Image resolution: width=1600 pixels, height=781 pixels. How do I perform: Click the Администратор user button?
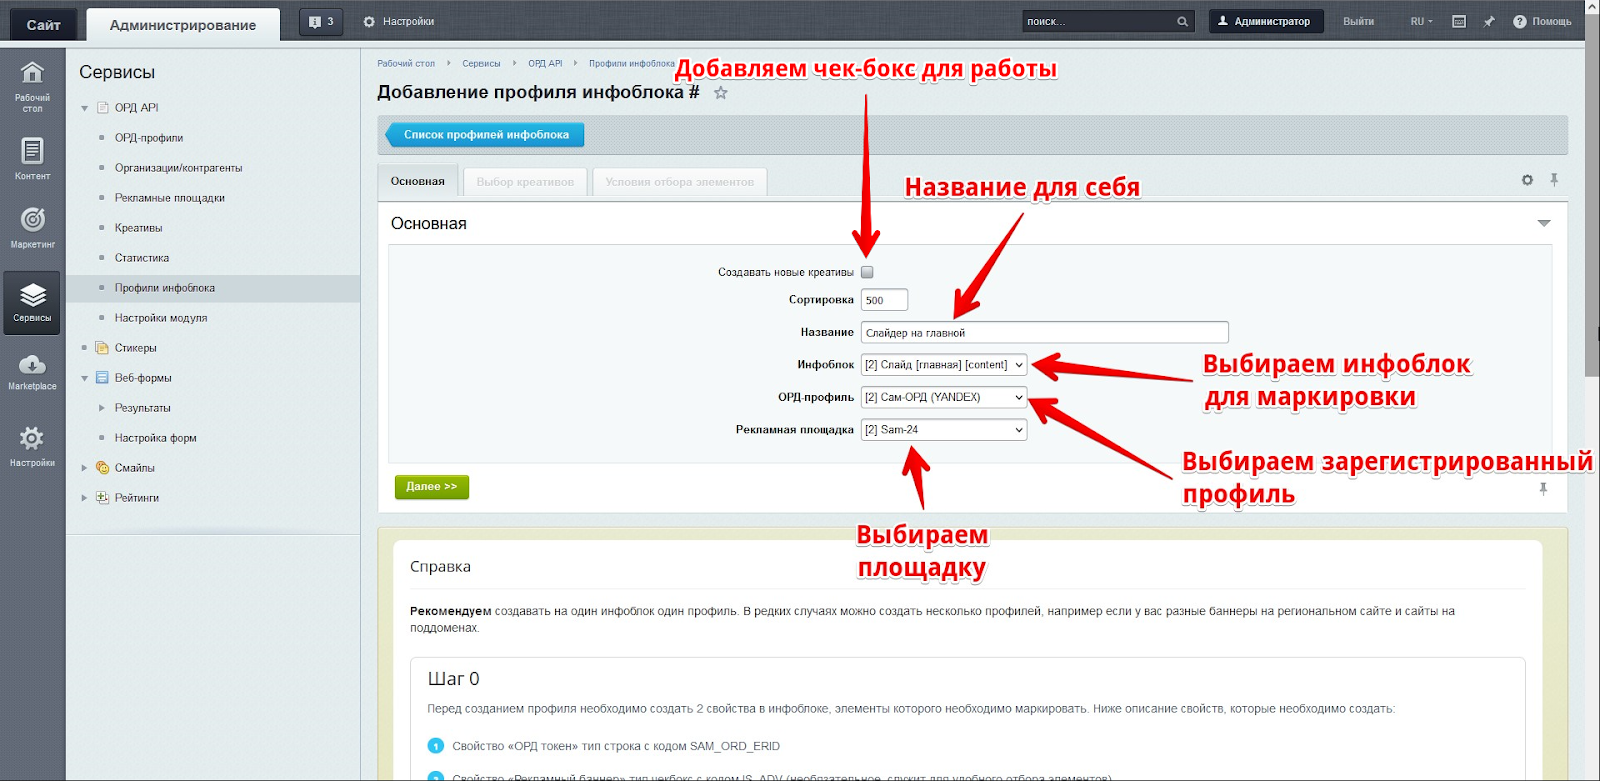tap(1265, 21)
